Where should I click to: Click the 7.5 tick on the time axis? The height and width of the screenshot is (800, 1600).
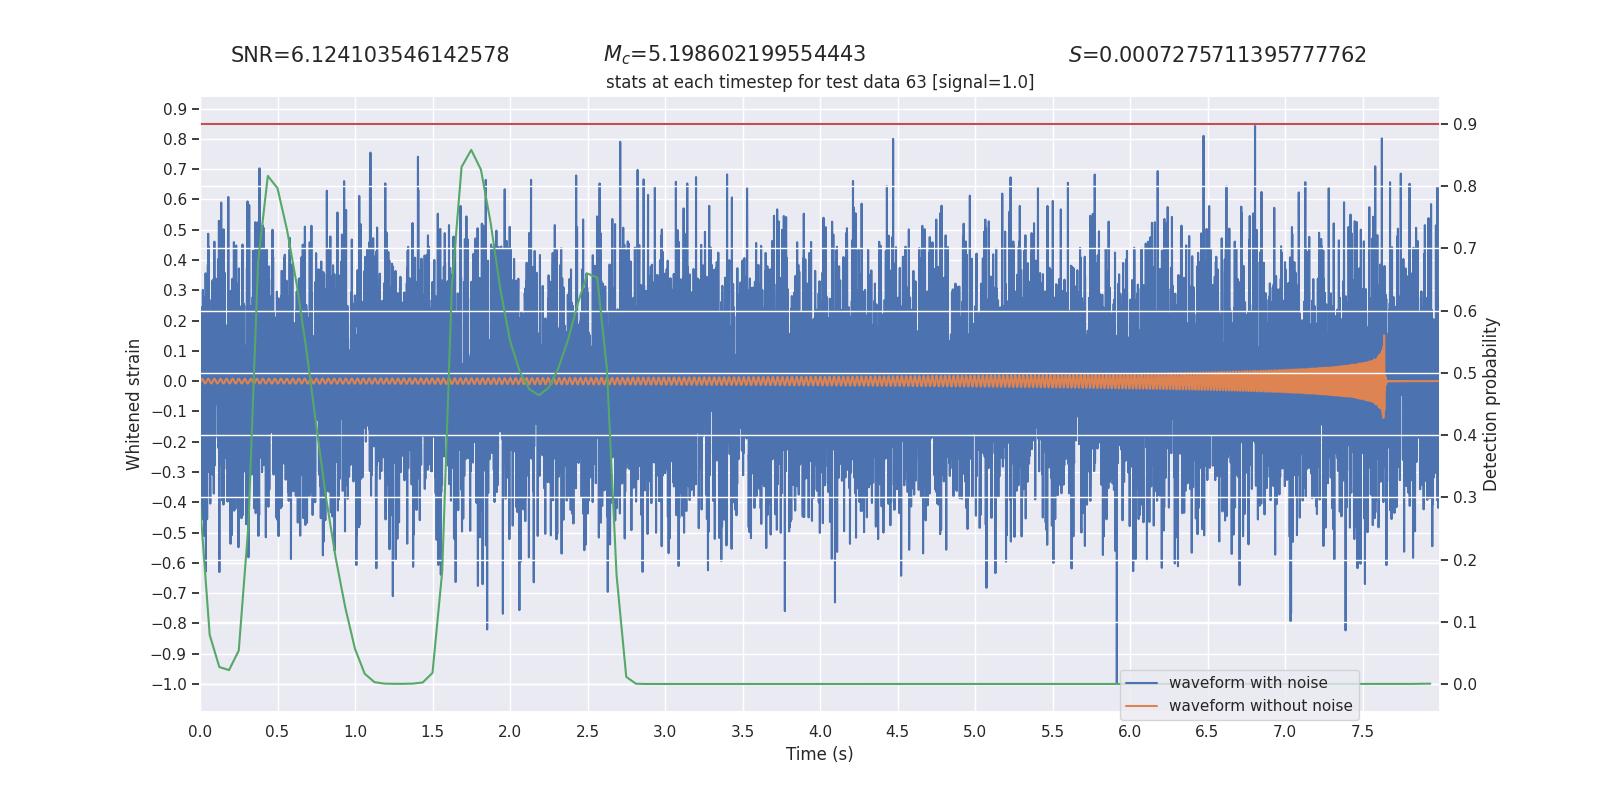1362,731
